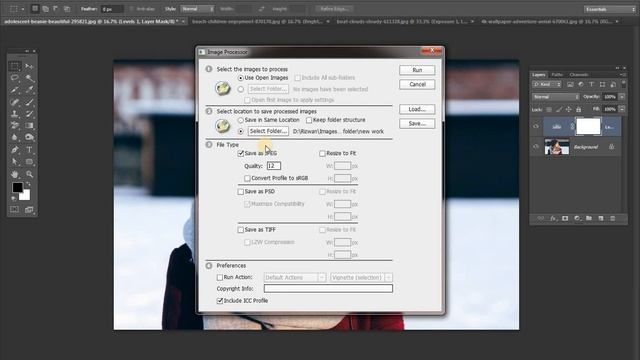Viewport: 640px width, 360px height.
Task: Select the Brush tool
Action: tap(29, 102)
